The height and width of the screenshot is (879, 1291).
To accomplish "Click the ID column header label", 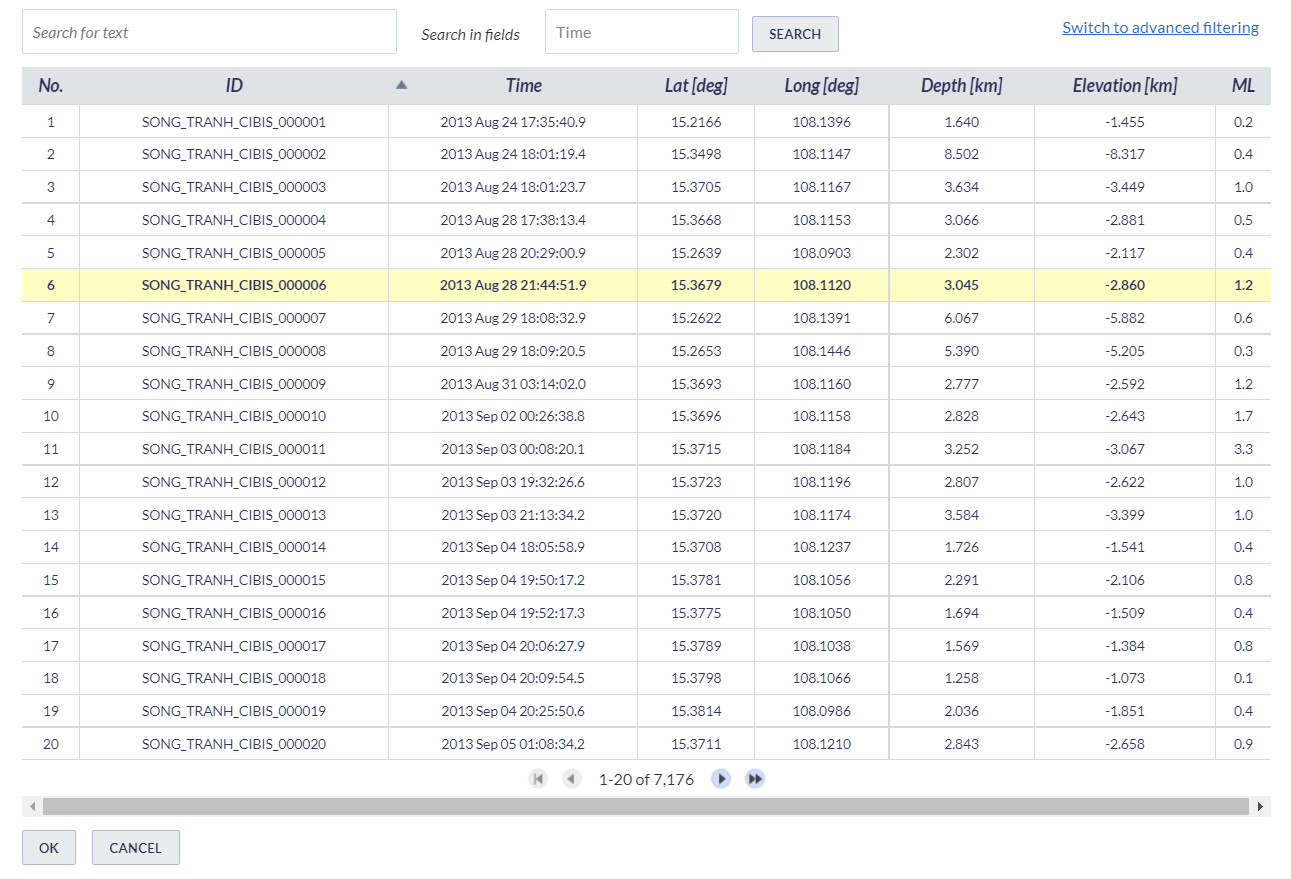I will tap(234, 86).
